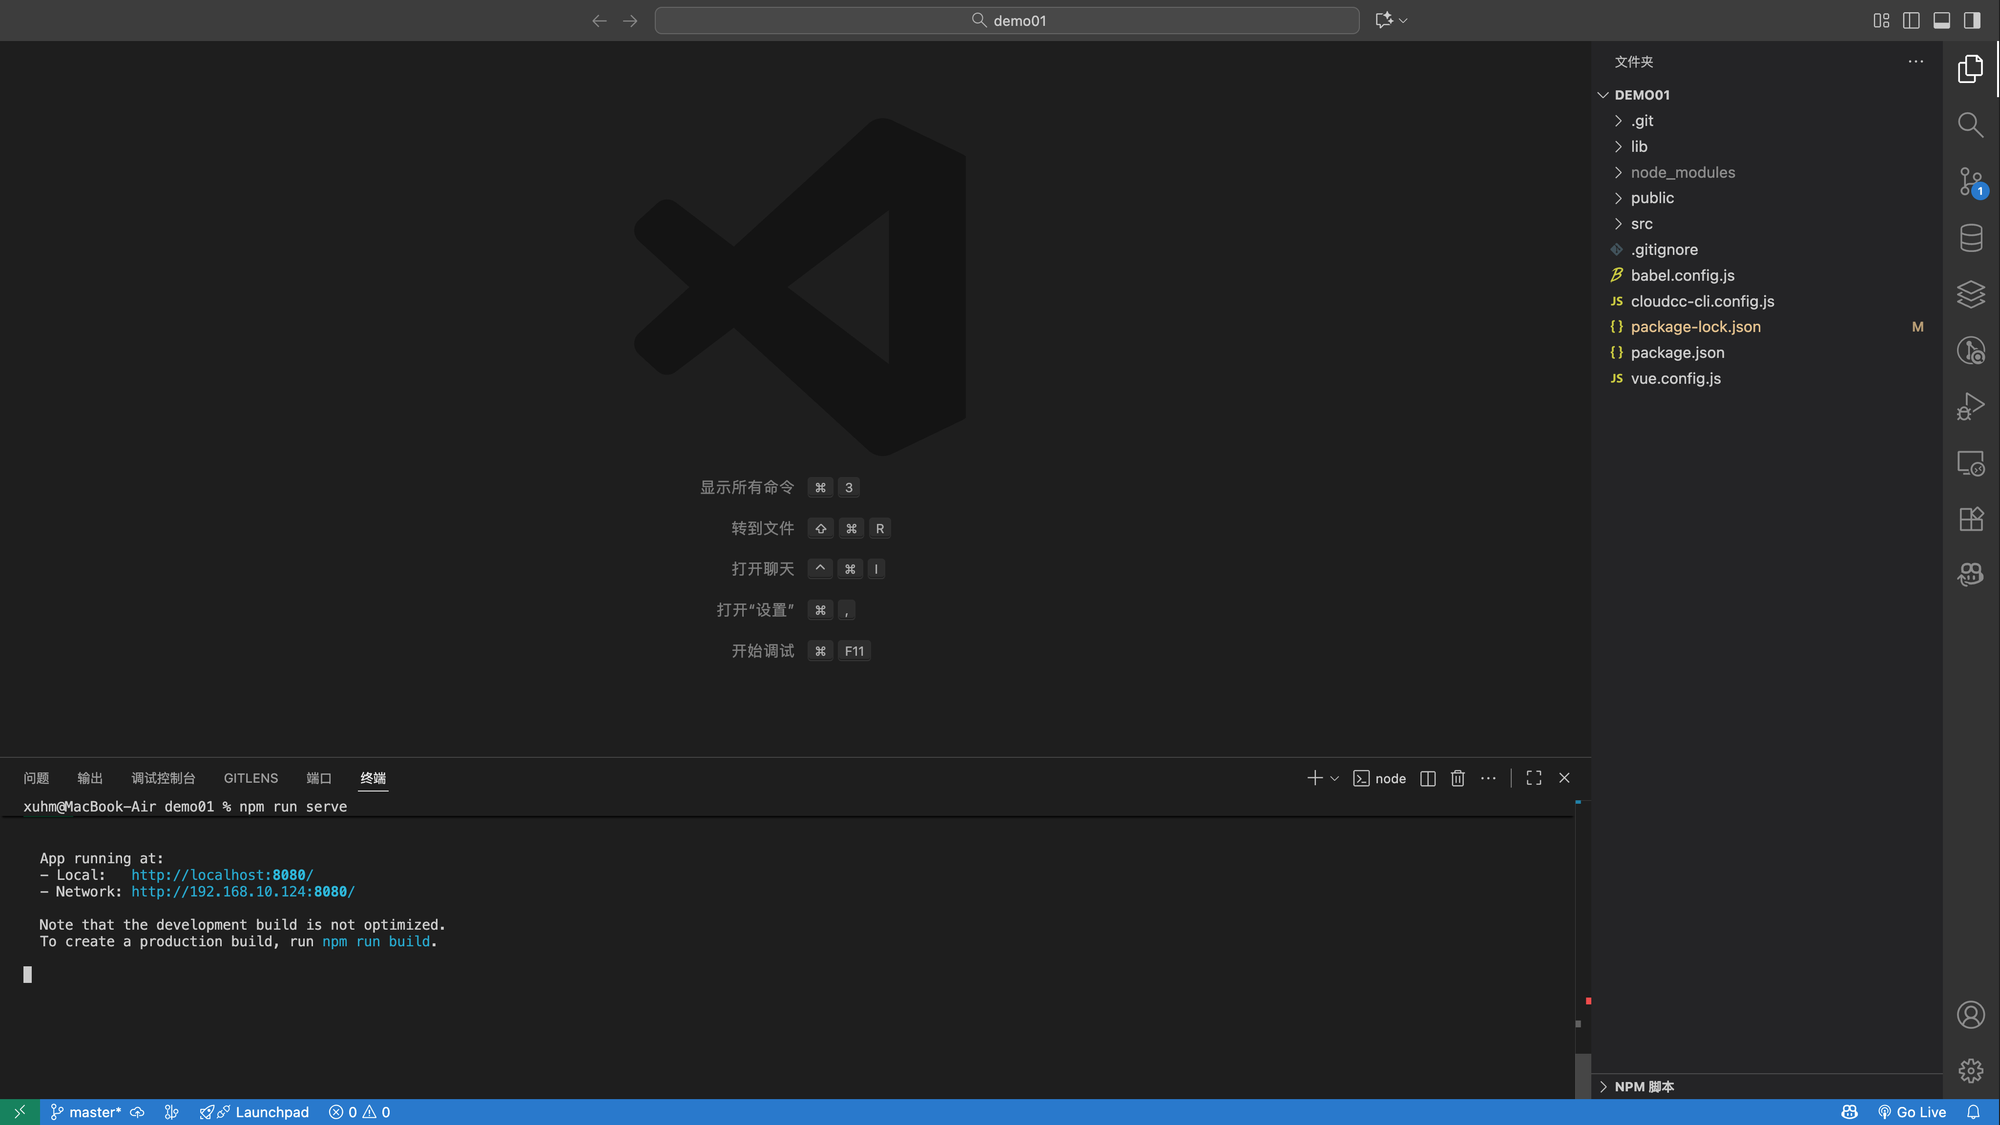The height and width of the screenshot is (1125, 2000).
Task: Toggle bottom panel visibility in title bar
Action: 1941,20
